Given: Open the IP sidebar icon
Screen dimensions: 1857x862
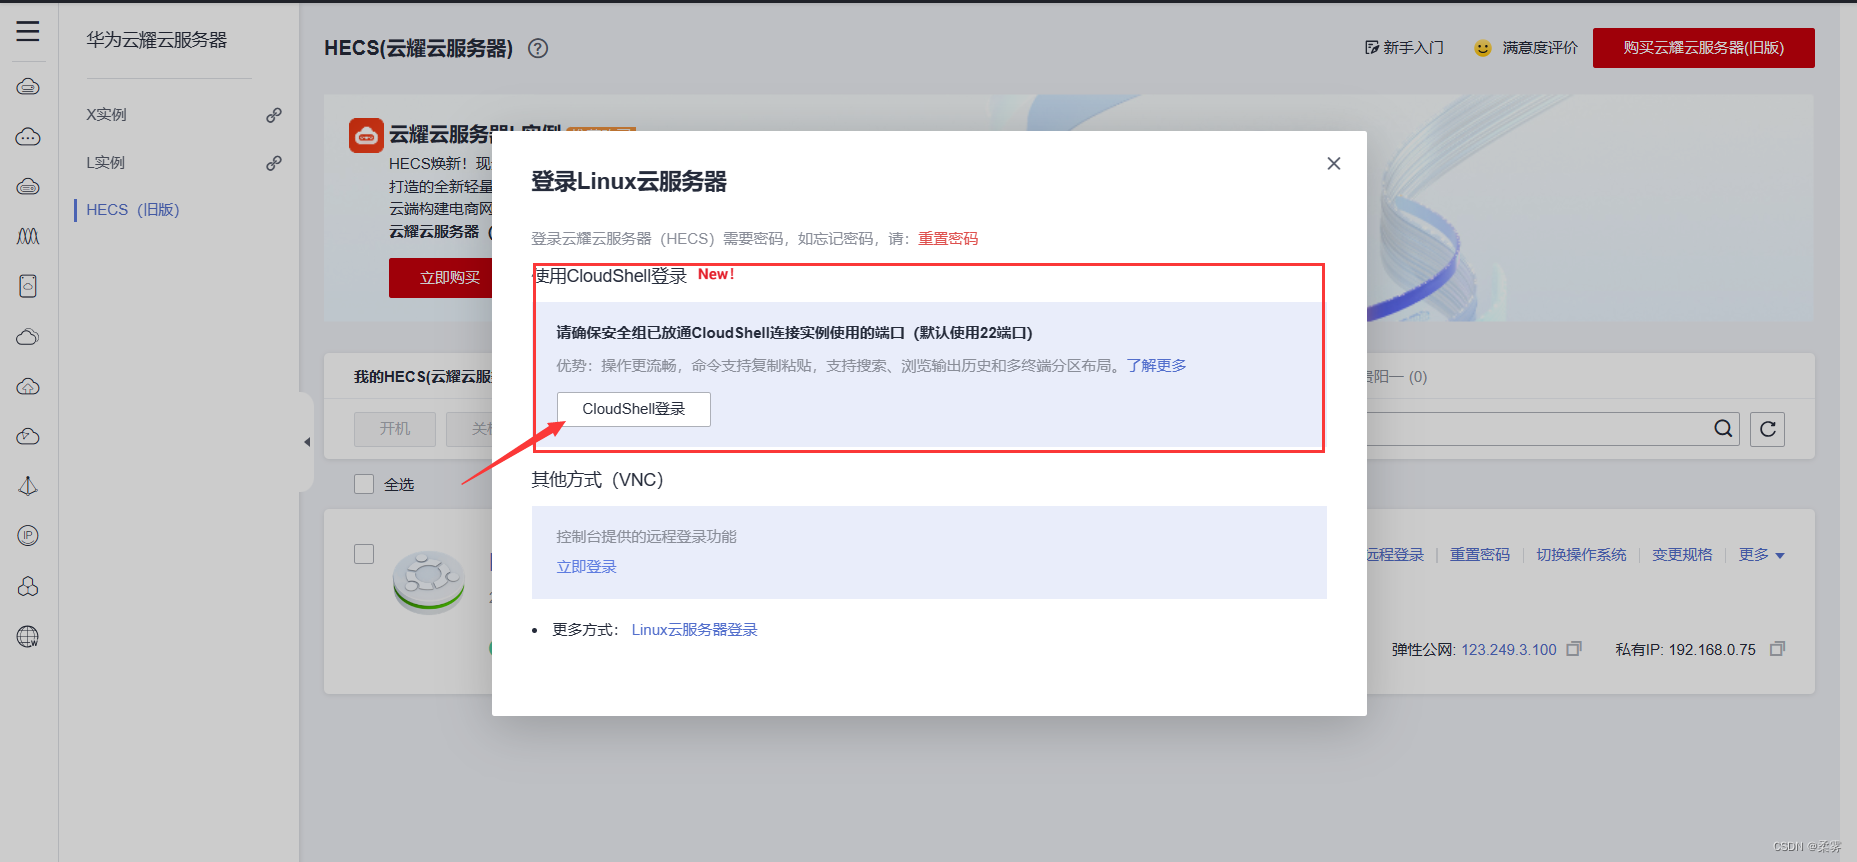Looking at the screenshot, I should click(x=28, y=536).
